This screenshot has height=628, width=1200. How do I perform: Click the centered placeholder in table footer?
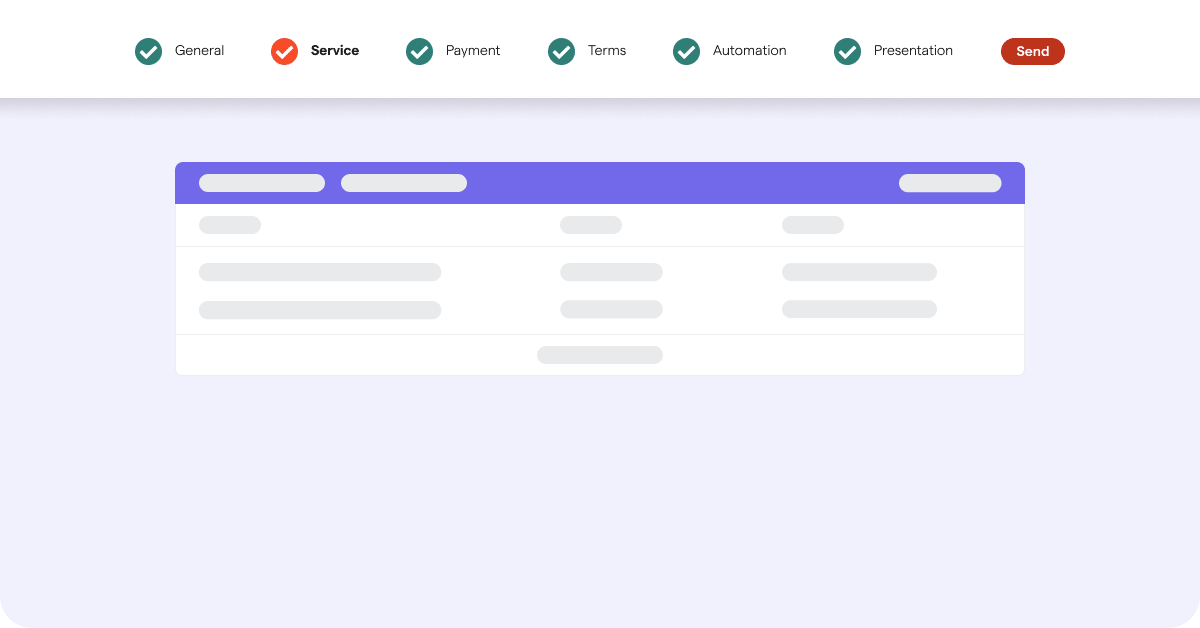pos(599,355)
